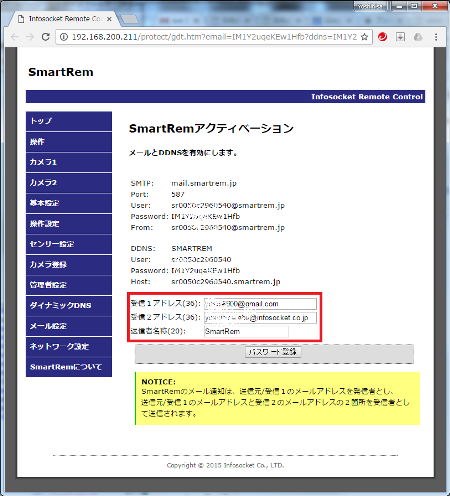Open SmartRemについて in the sidebar
The height and width of the screenshot is (496, 450).
69,367
